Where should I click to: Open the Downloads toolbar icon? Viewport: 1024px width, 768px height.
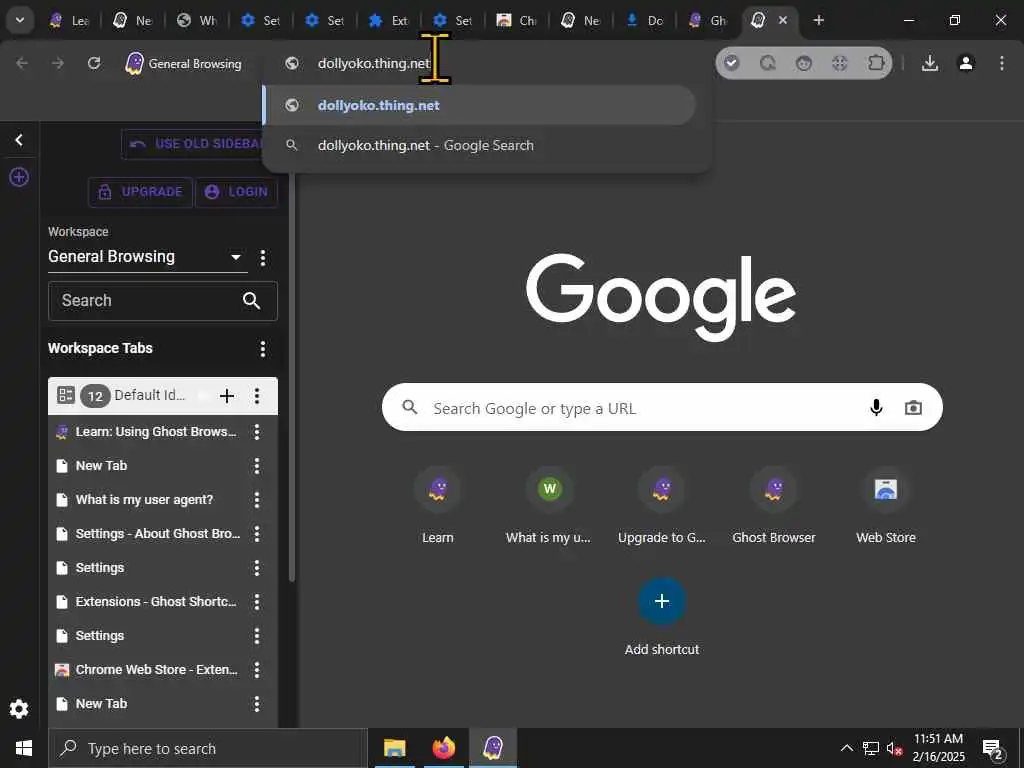930,63
